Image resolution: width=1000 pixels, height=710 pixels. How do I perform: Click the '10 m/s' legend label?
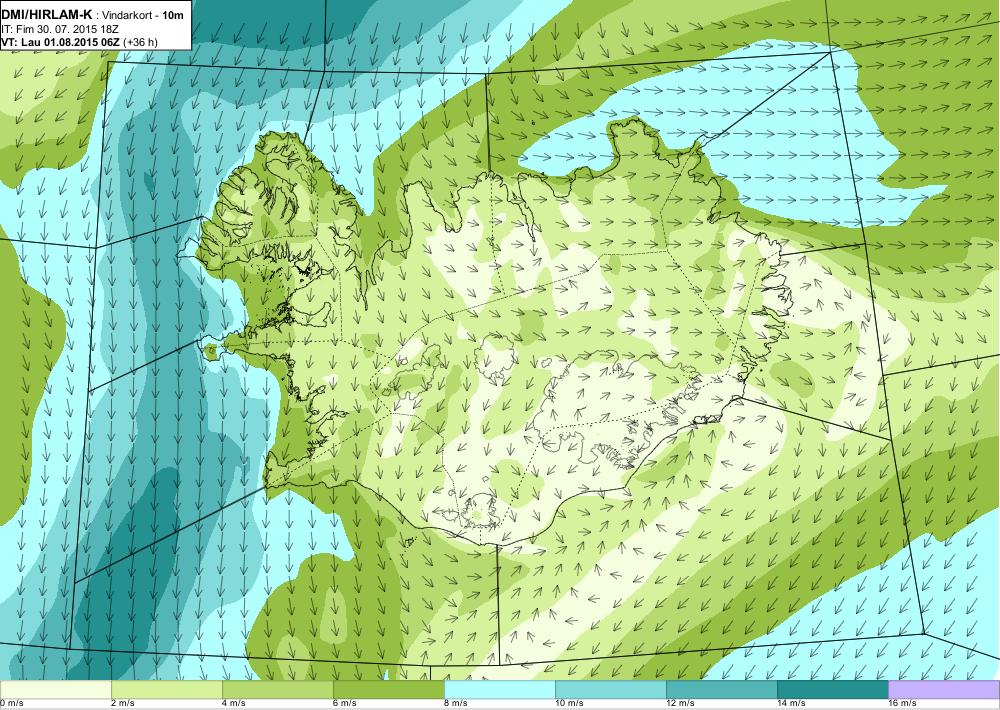(569, 704)
